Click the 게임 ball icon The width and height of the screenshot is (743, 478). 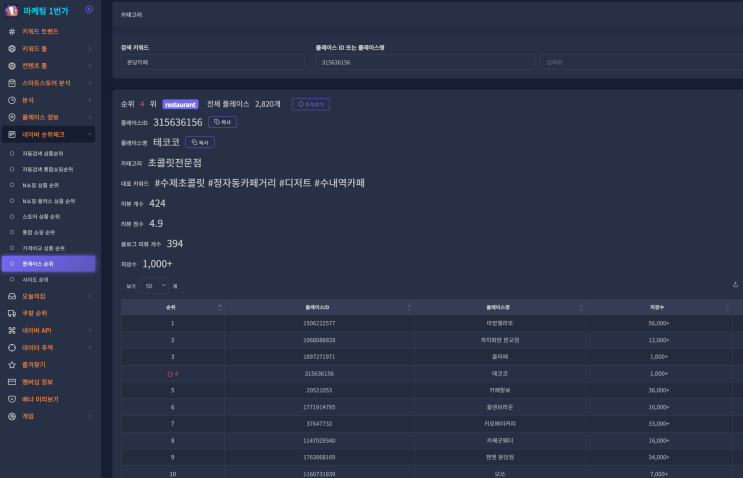click(12, 416)
